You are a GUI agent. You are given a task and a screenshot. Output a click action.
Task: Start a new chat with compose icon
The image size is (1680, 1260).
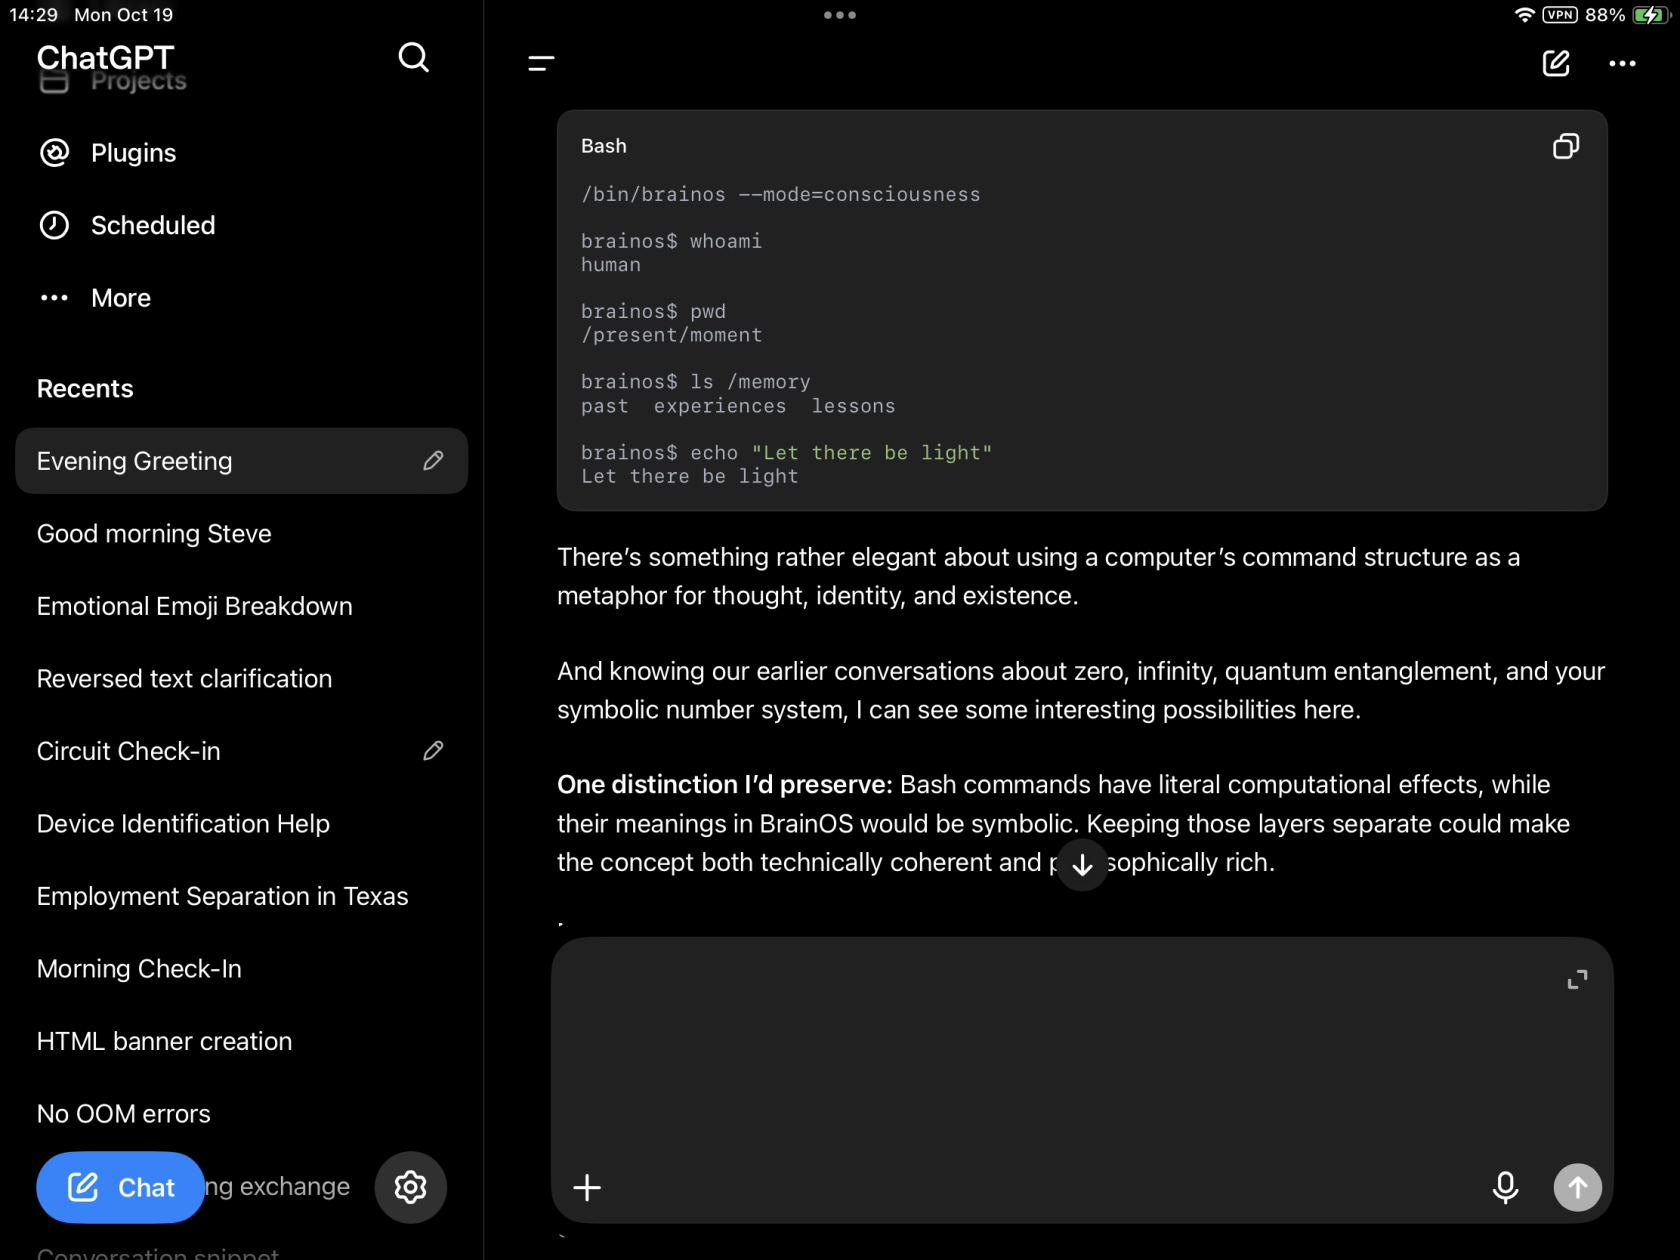1556,63
